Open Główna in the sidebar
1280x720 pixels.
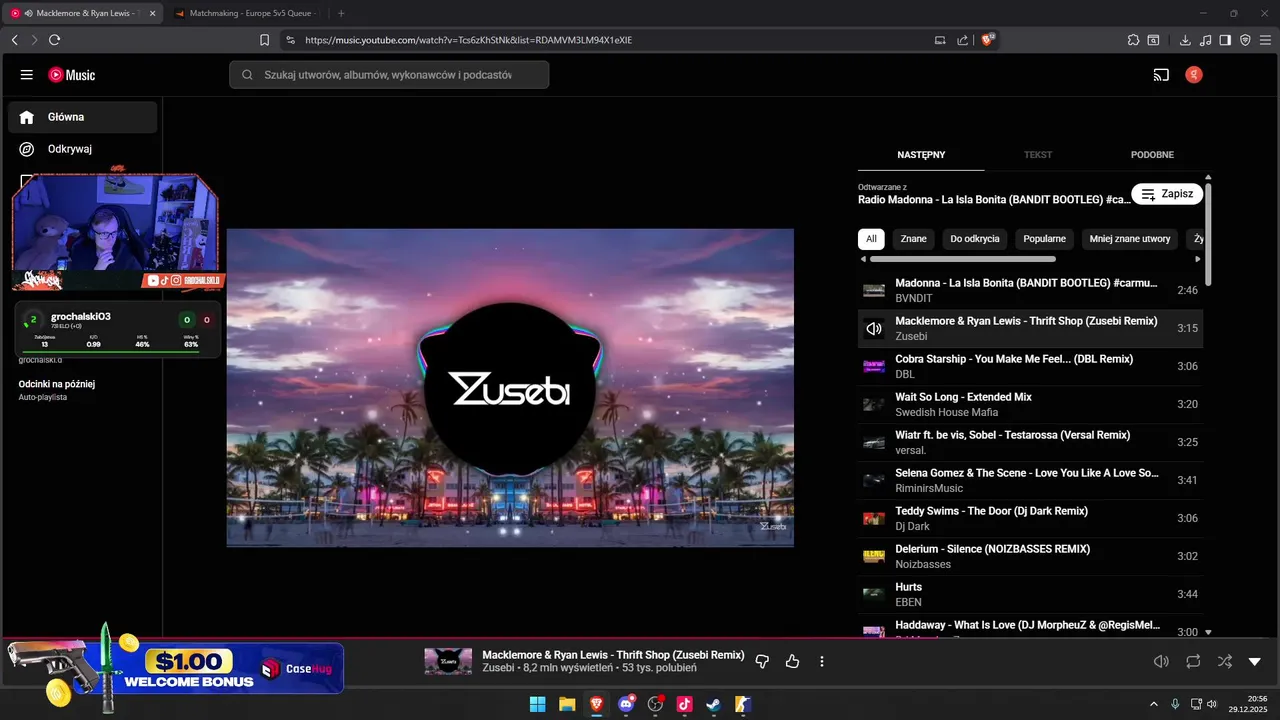click(82, 117)
